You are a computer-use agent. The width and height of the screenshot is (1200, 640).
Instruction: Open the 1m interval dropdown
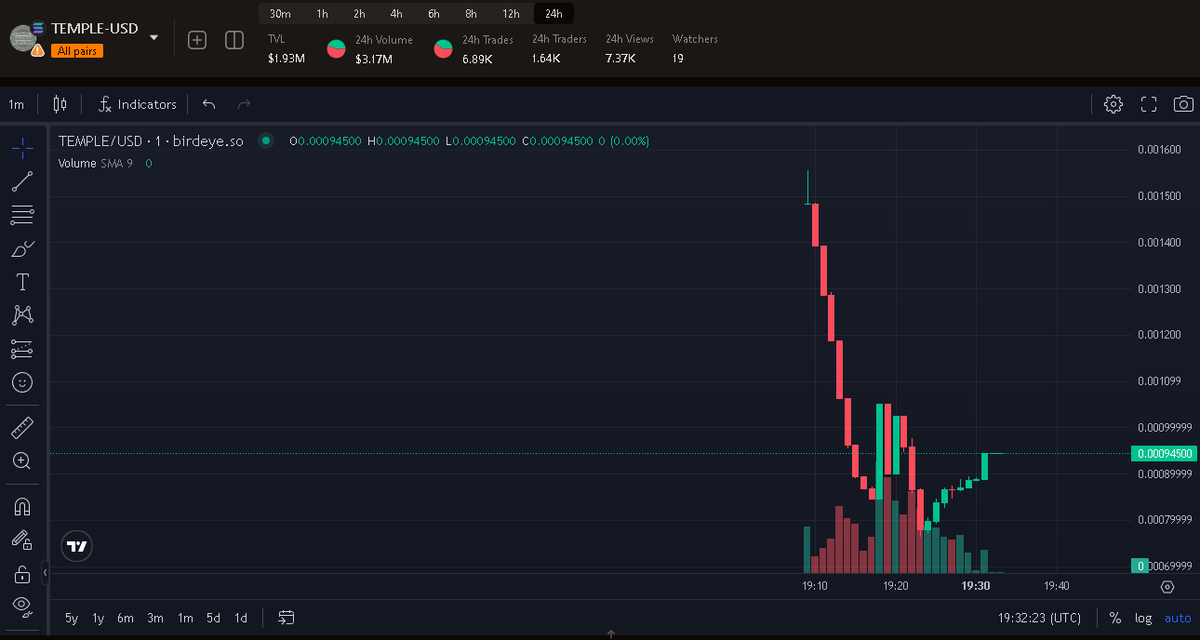tap(17, 104)
